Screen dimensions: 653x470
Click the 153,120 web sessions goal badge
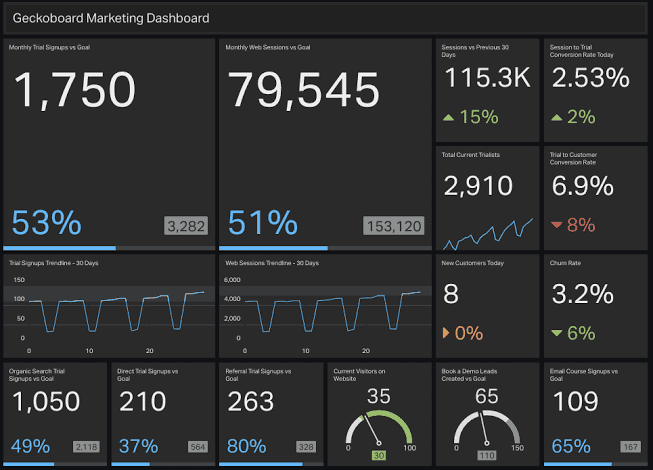pos(394,226)
